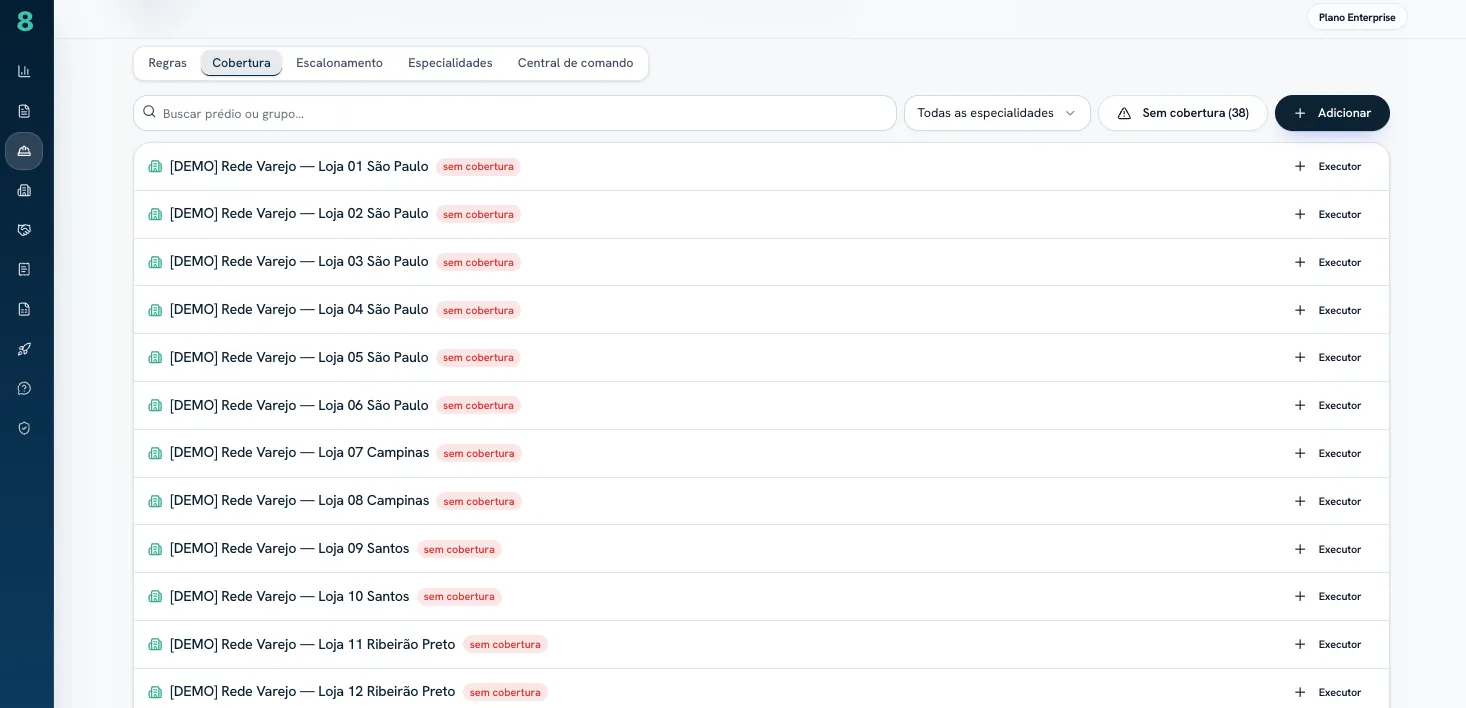
Task: Add Executor to Loja 07 Campinas
Action: tap(1328, 453)
